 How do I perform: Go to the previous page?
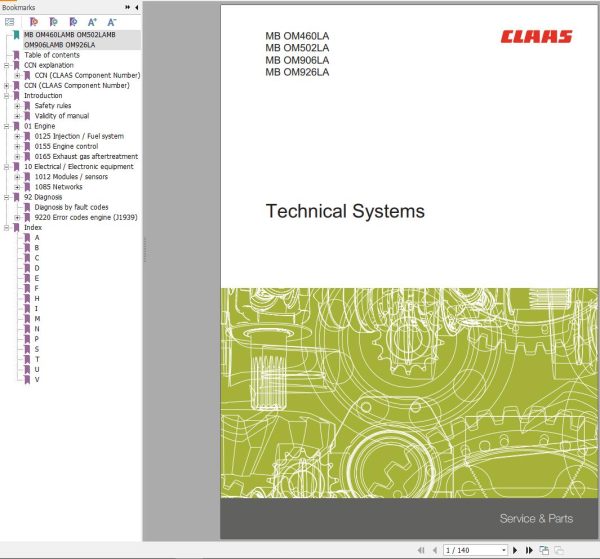(435, 550)
